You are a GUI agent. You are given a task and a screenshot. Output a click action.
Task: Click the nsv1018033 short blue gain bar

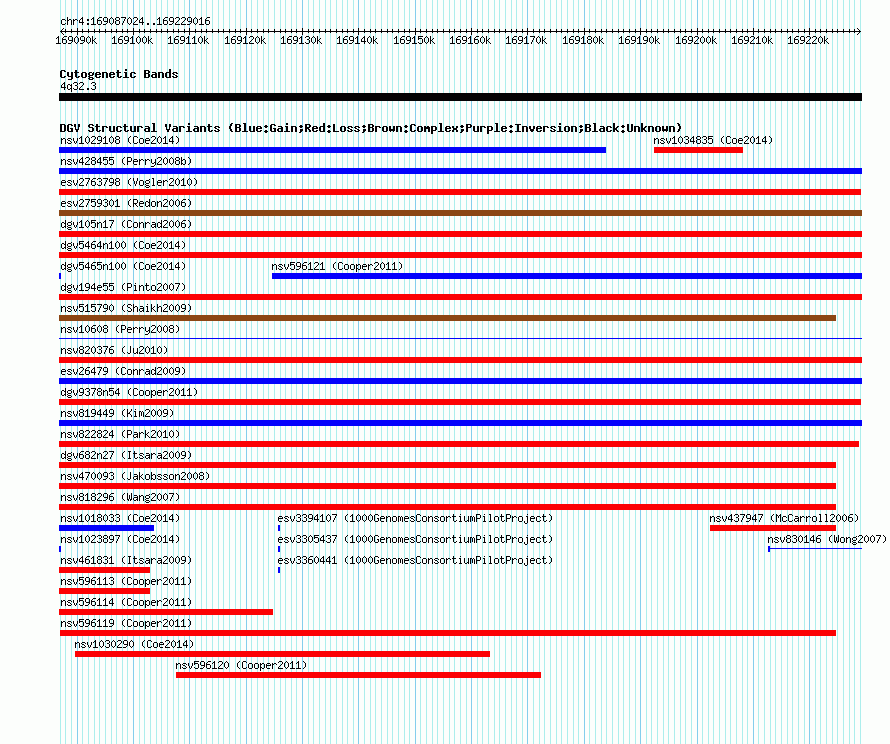click(106, 528)
